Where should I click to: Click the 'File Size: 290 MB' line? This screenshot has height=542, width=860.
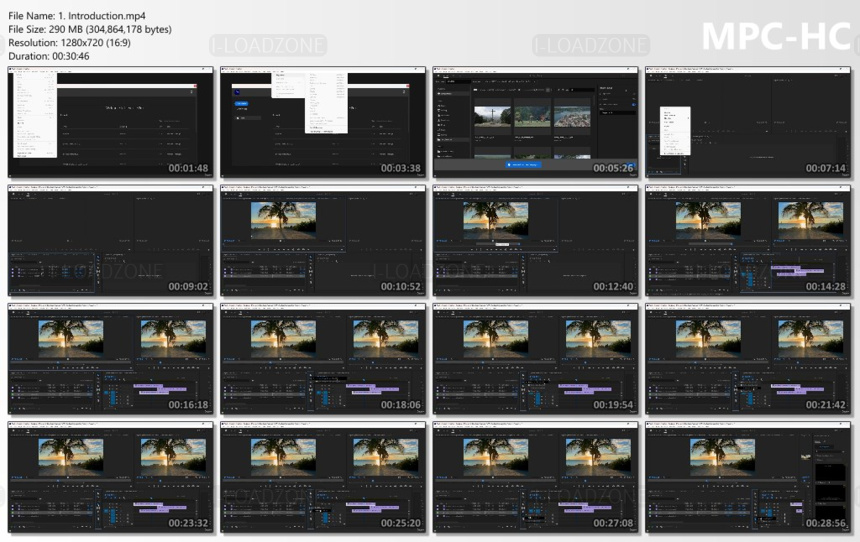[x=90, y=30]
